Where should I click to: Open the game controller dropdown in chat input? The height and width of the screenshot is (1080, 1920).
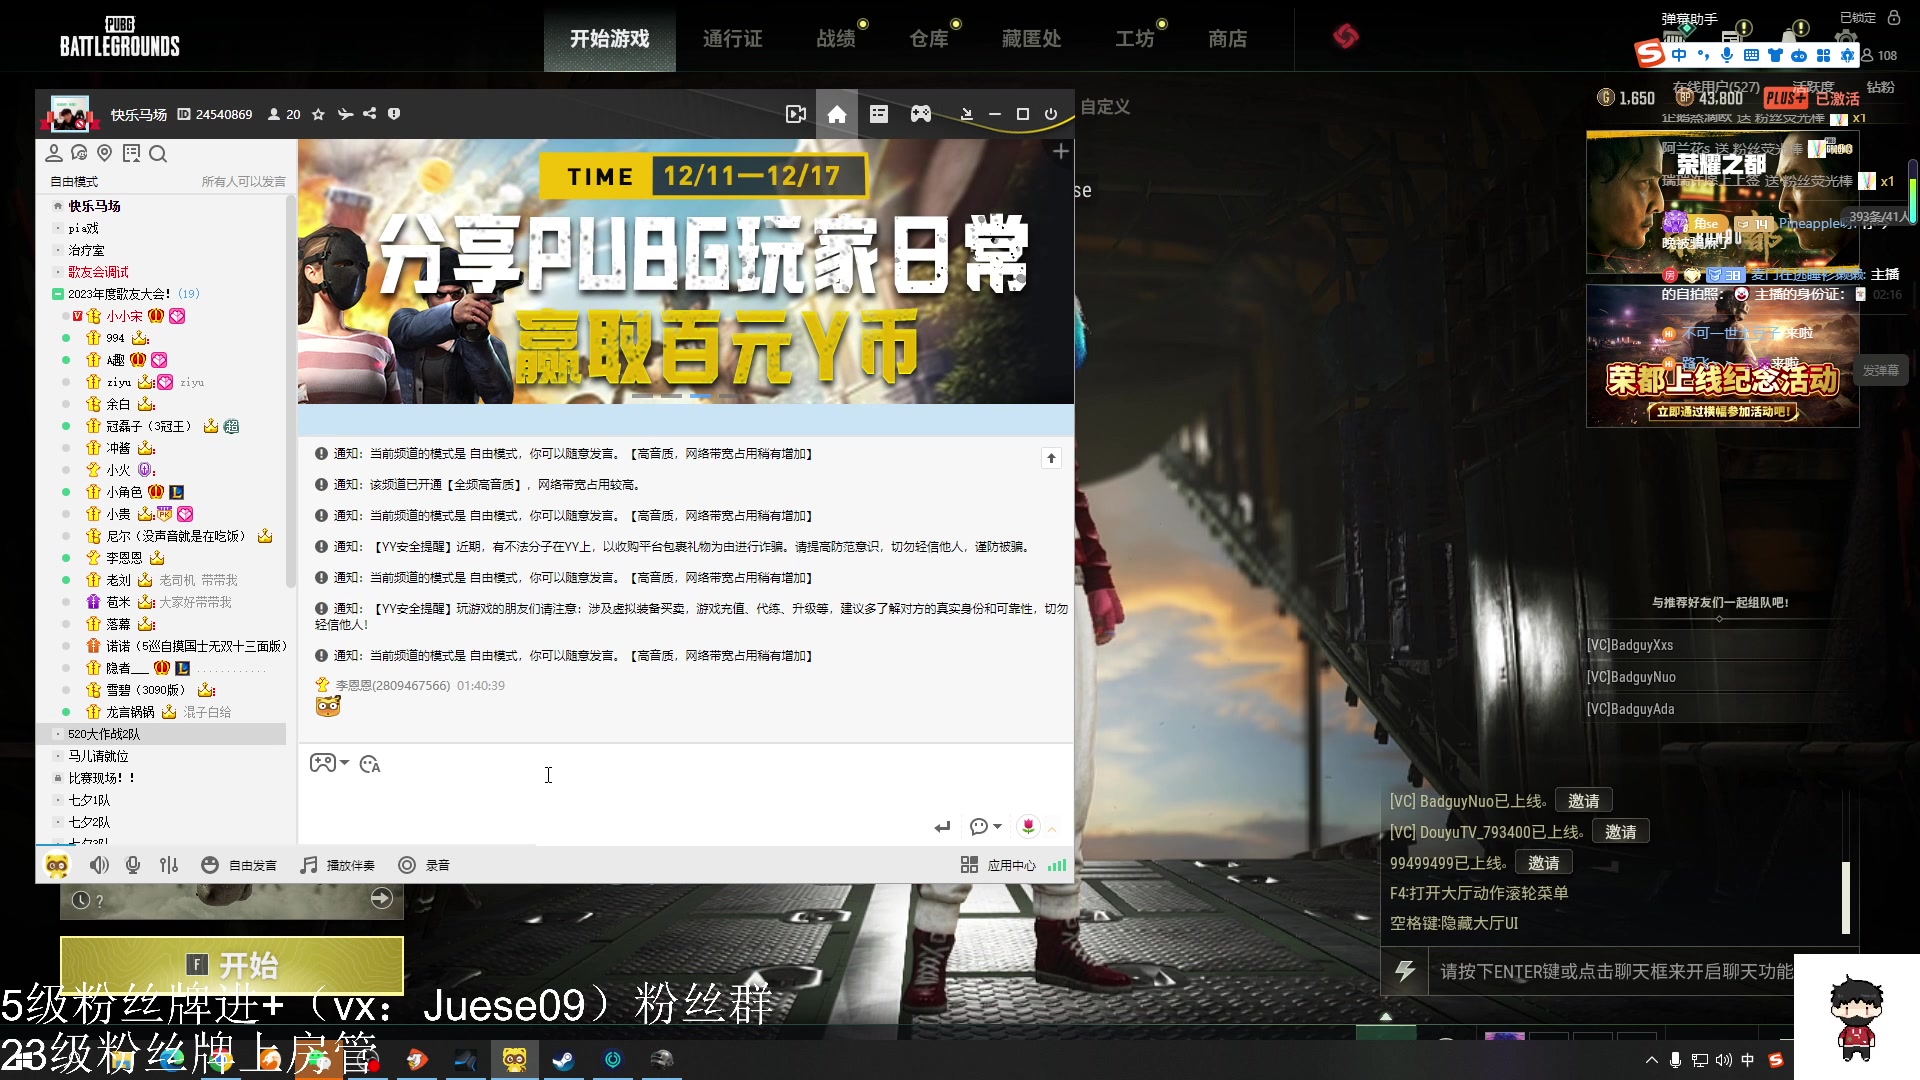click(x=329, y=763)
